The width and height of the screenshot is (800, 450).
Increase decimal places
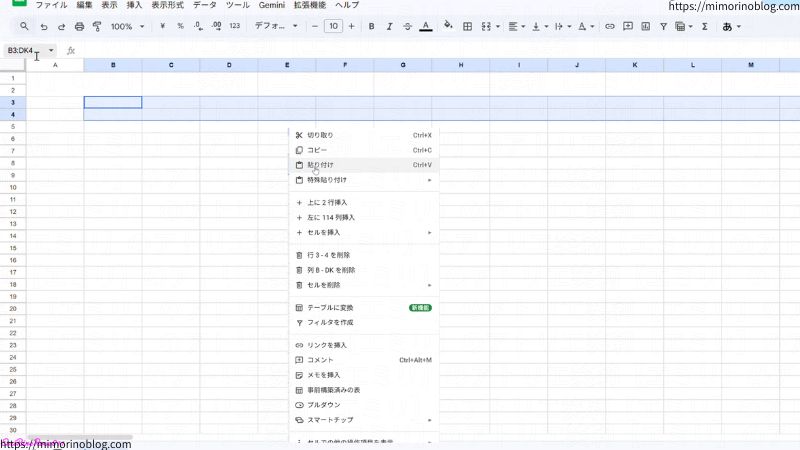(216, 26)
